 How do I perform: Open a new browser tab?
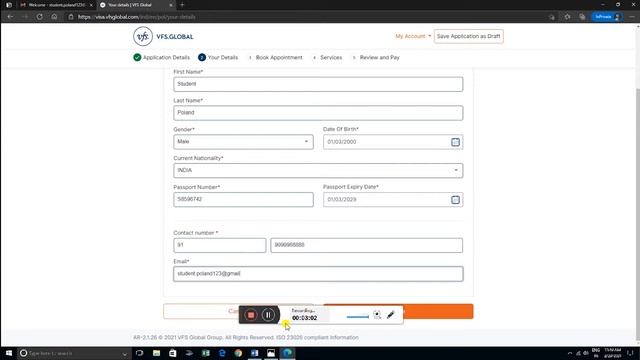[x=182, y=5]
